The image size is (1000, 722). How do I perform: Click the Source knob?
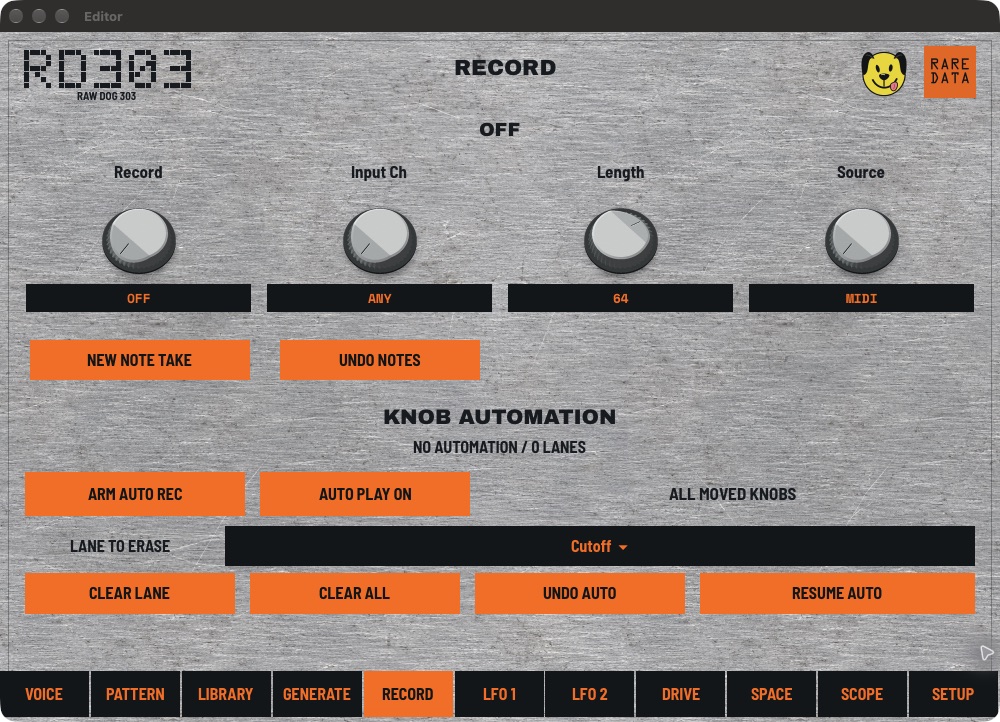pyautogui.click(x=862, y=240)
